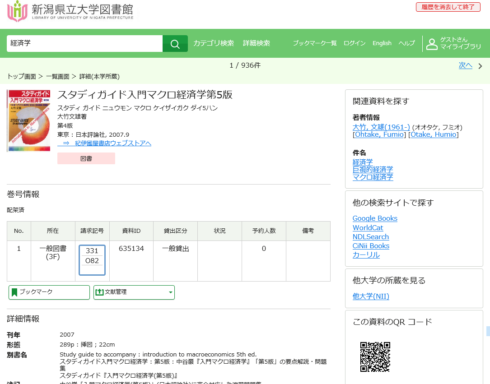
Task: Open the 文献管理 dropdown
Action: 134,292
